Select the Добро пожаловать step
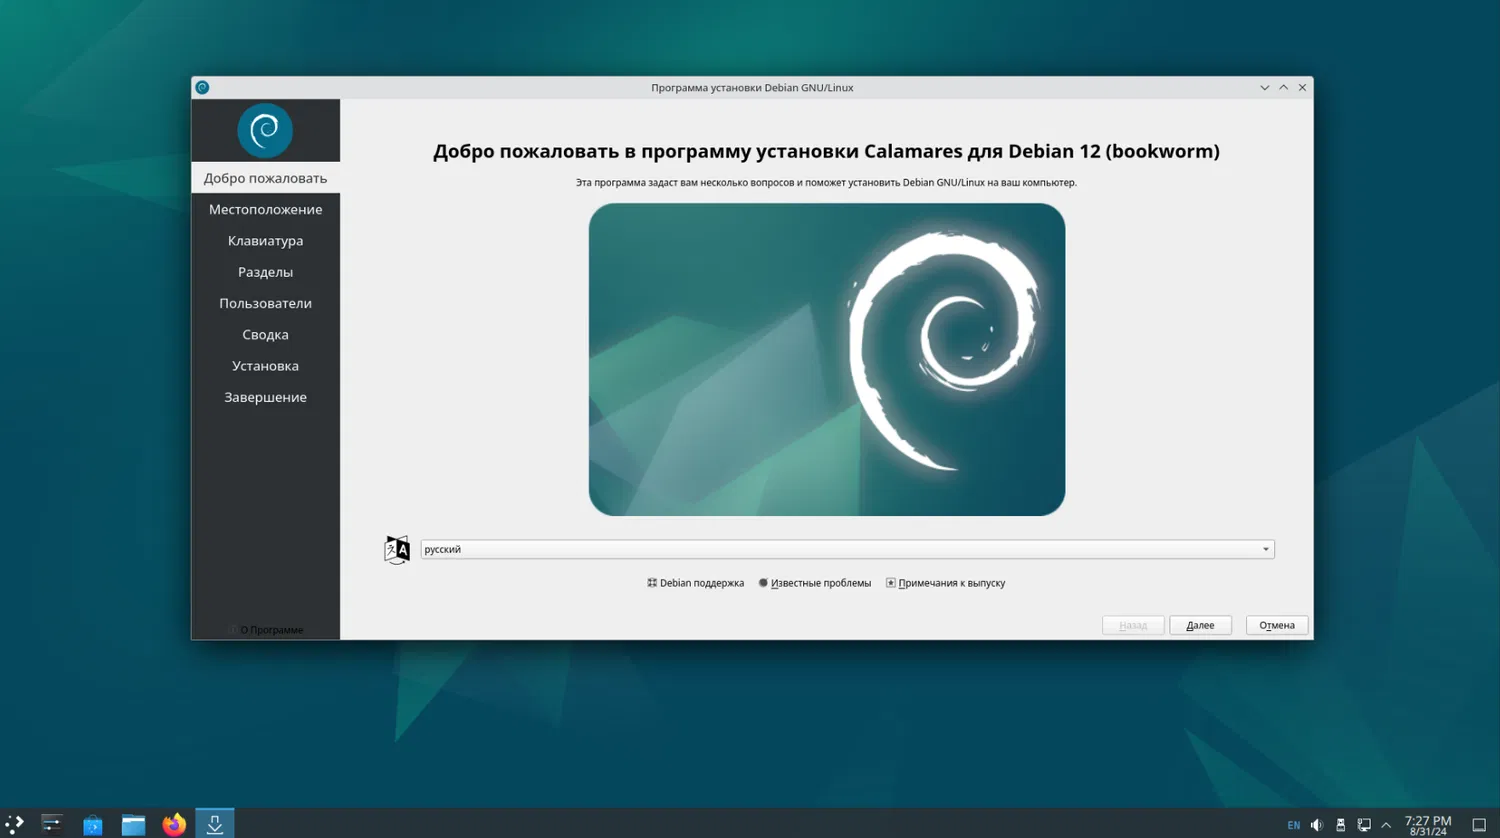The width and height of the screenshot is (1500, 838). pos(265,178)
